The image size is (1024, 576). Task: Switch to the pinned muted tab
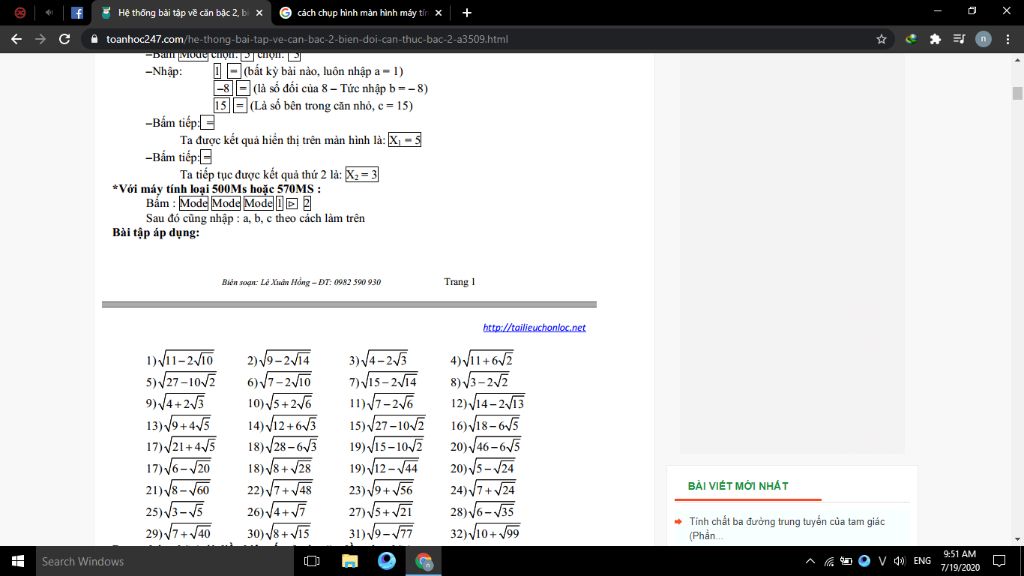(x=49, y=12)
